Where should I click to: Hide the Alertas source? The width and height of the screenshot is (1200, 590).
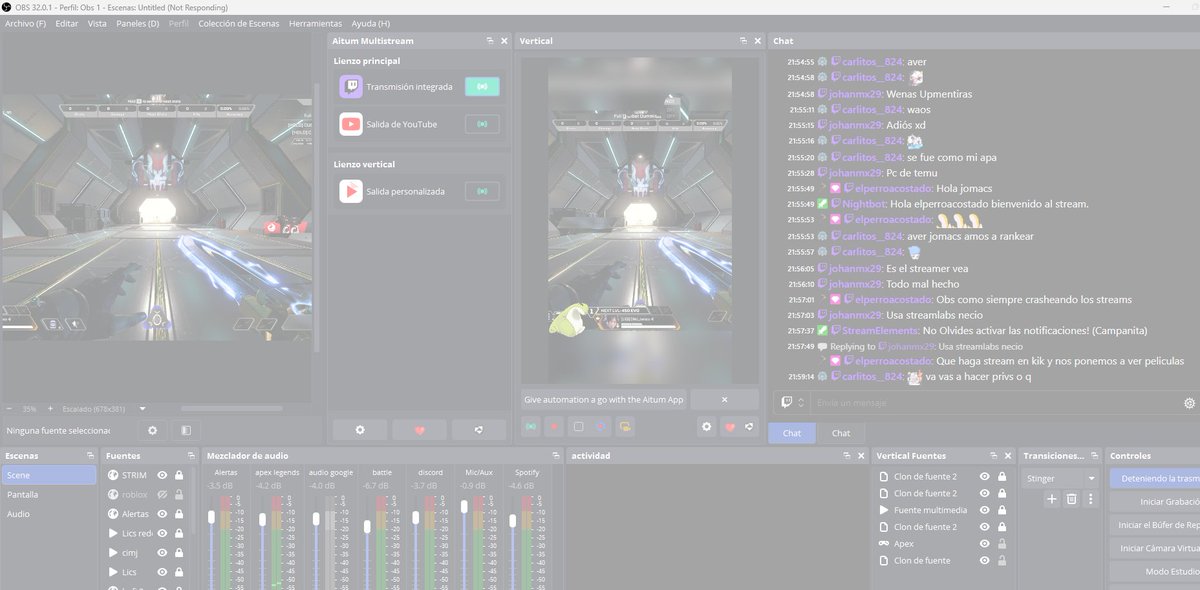click(161, 514)
